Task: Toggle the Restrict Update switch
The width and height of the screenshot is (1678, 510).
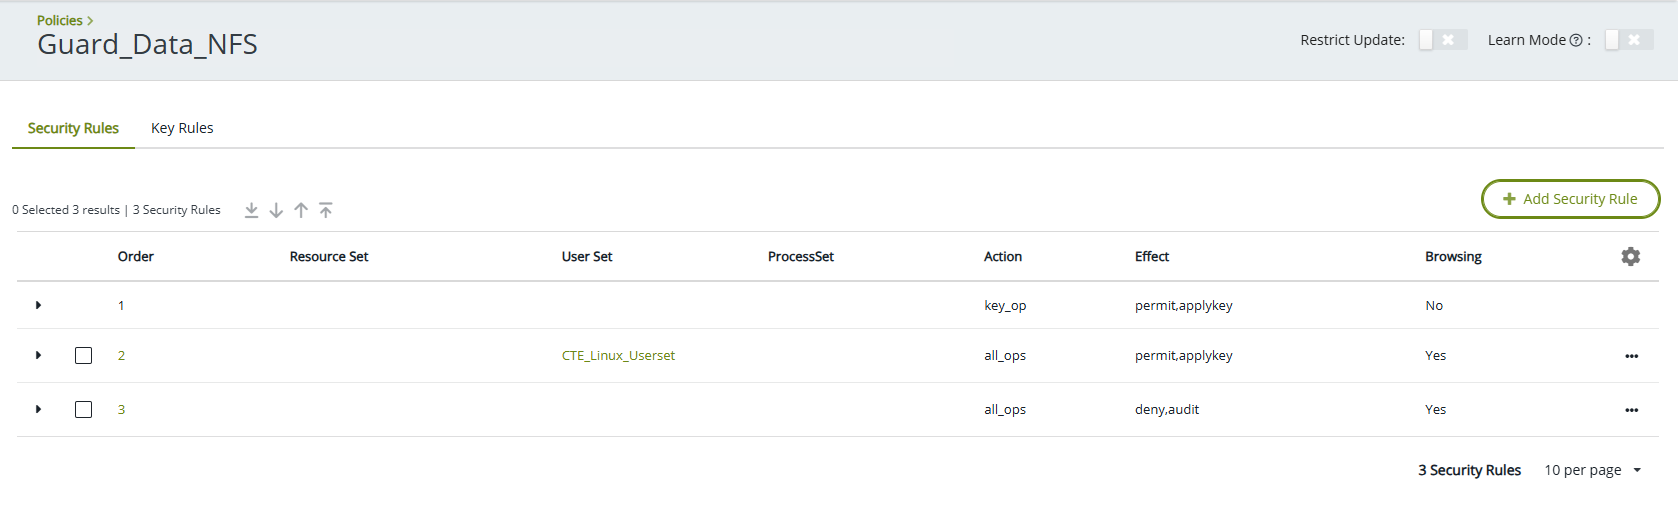Action: (x=1442, y=40)
